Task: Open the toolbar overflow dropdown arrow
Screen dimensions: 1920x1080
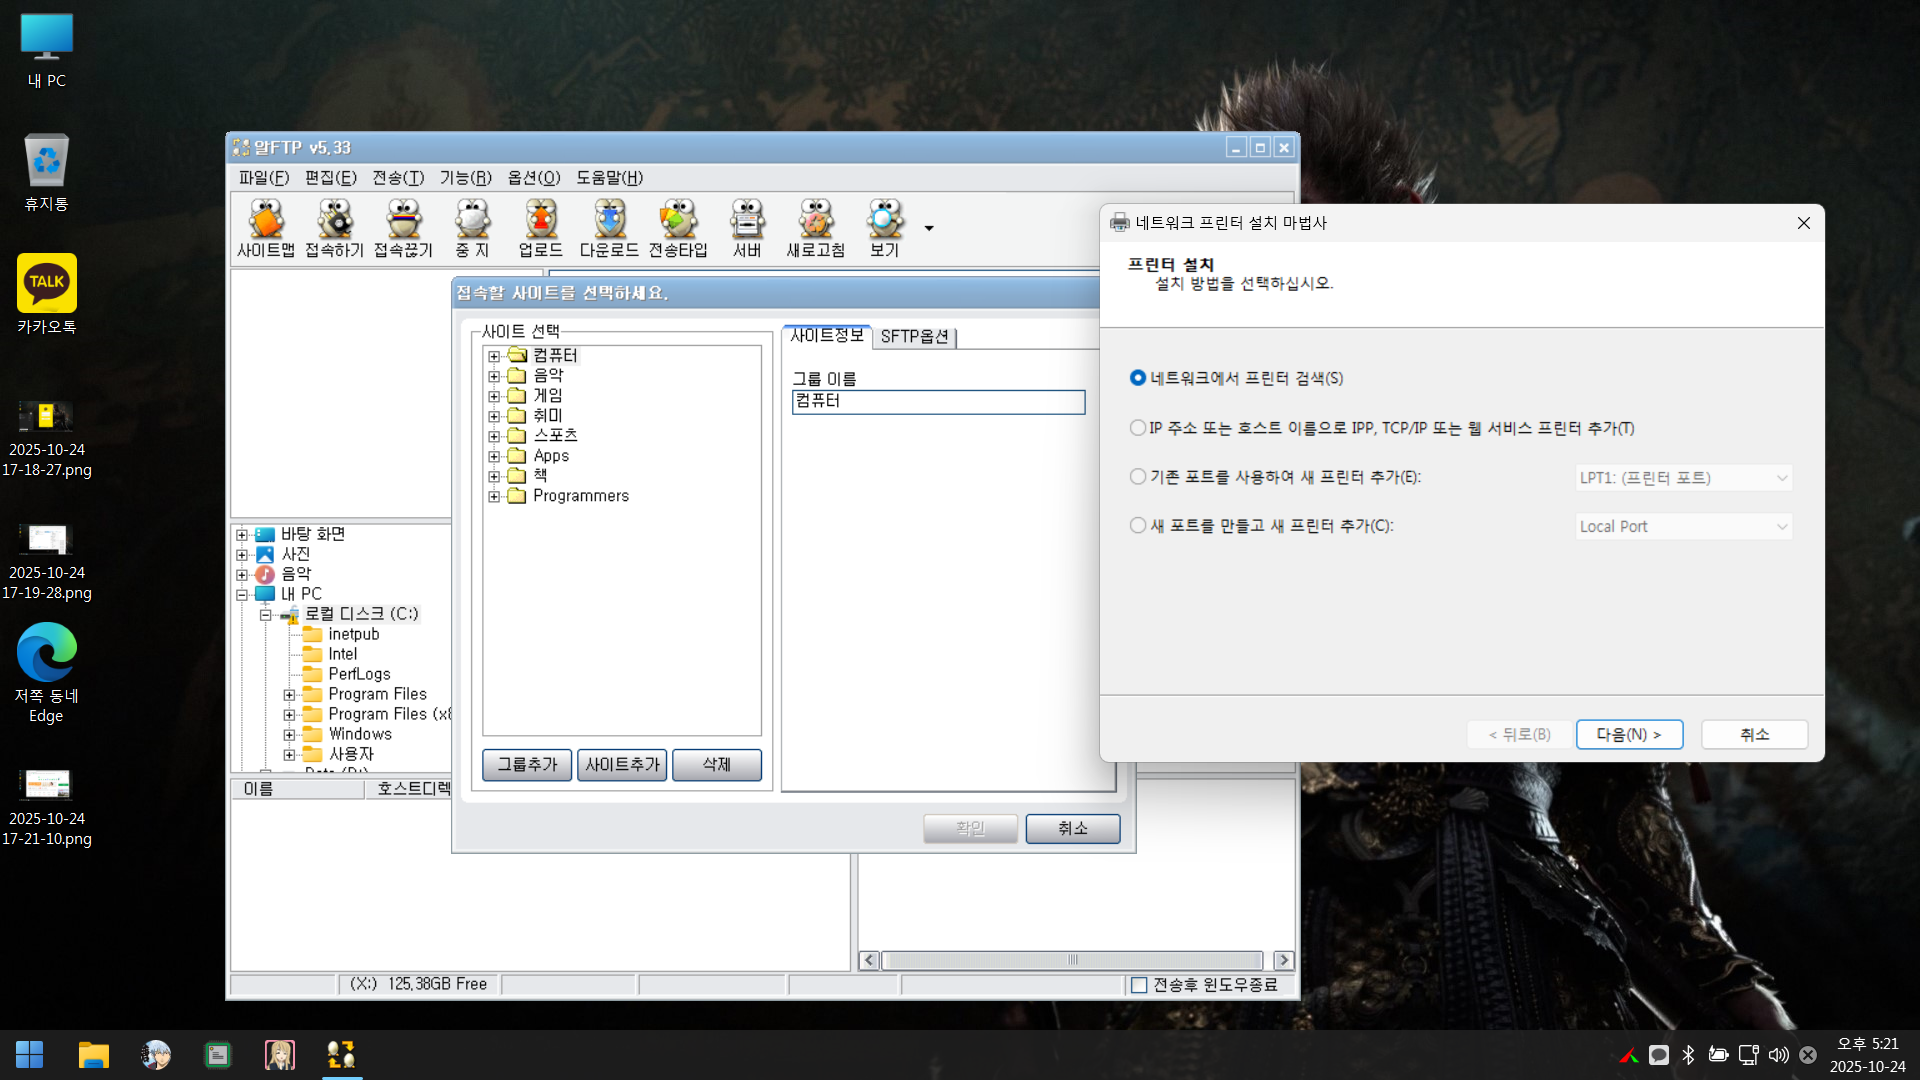Action: (929, 228)
